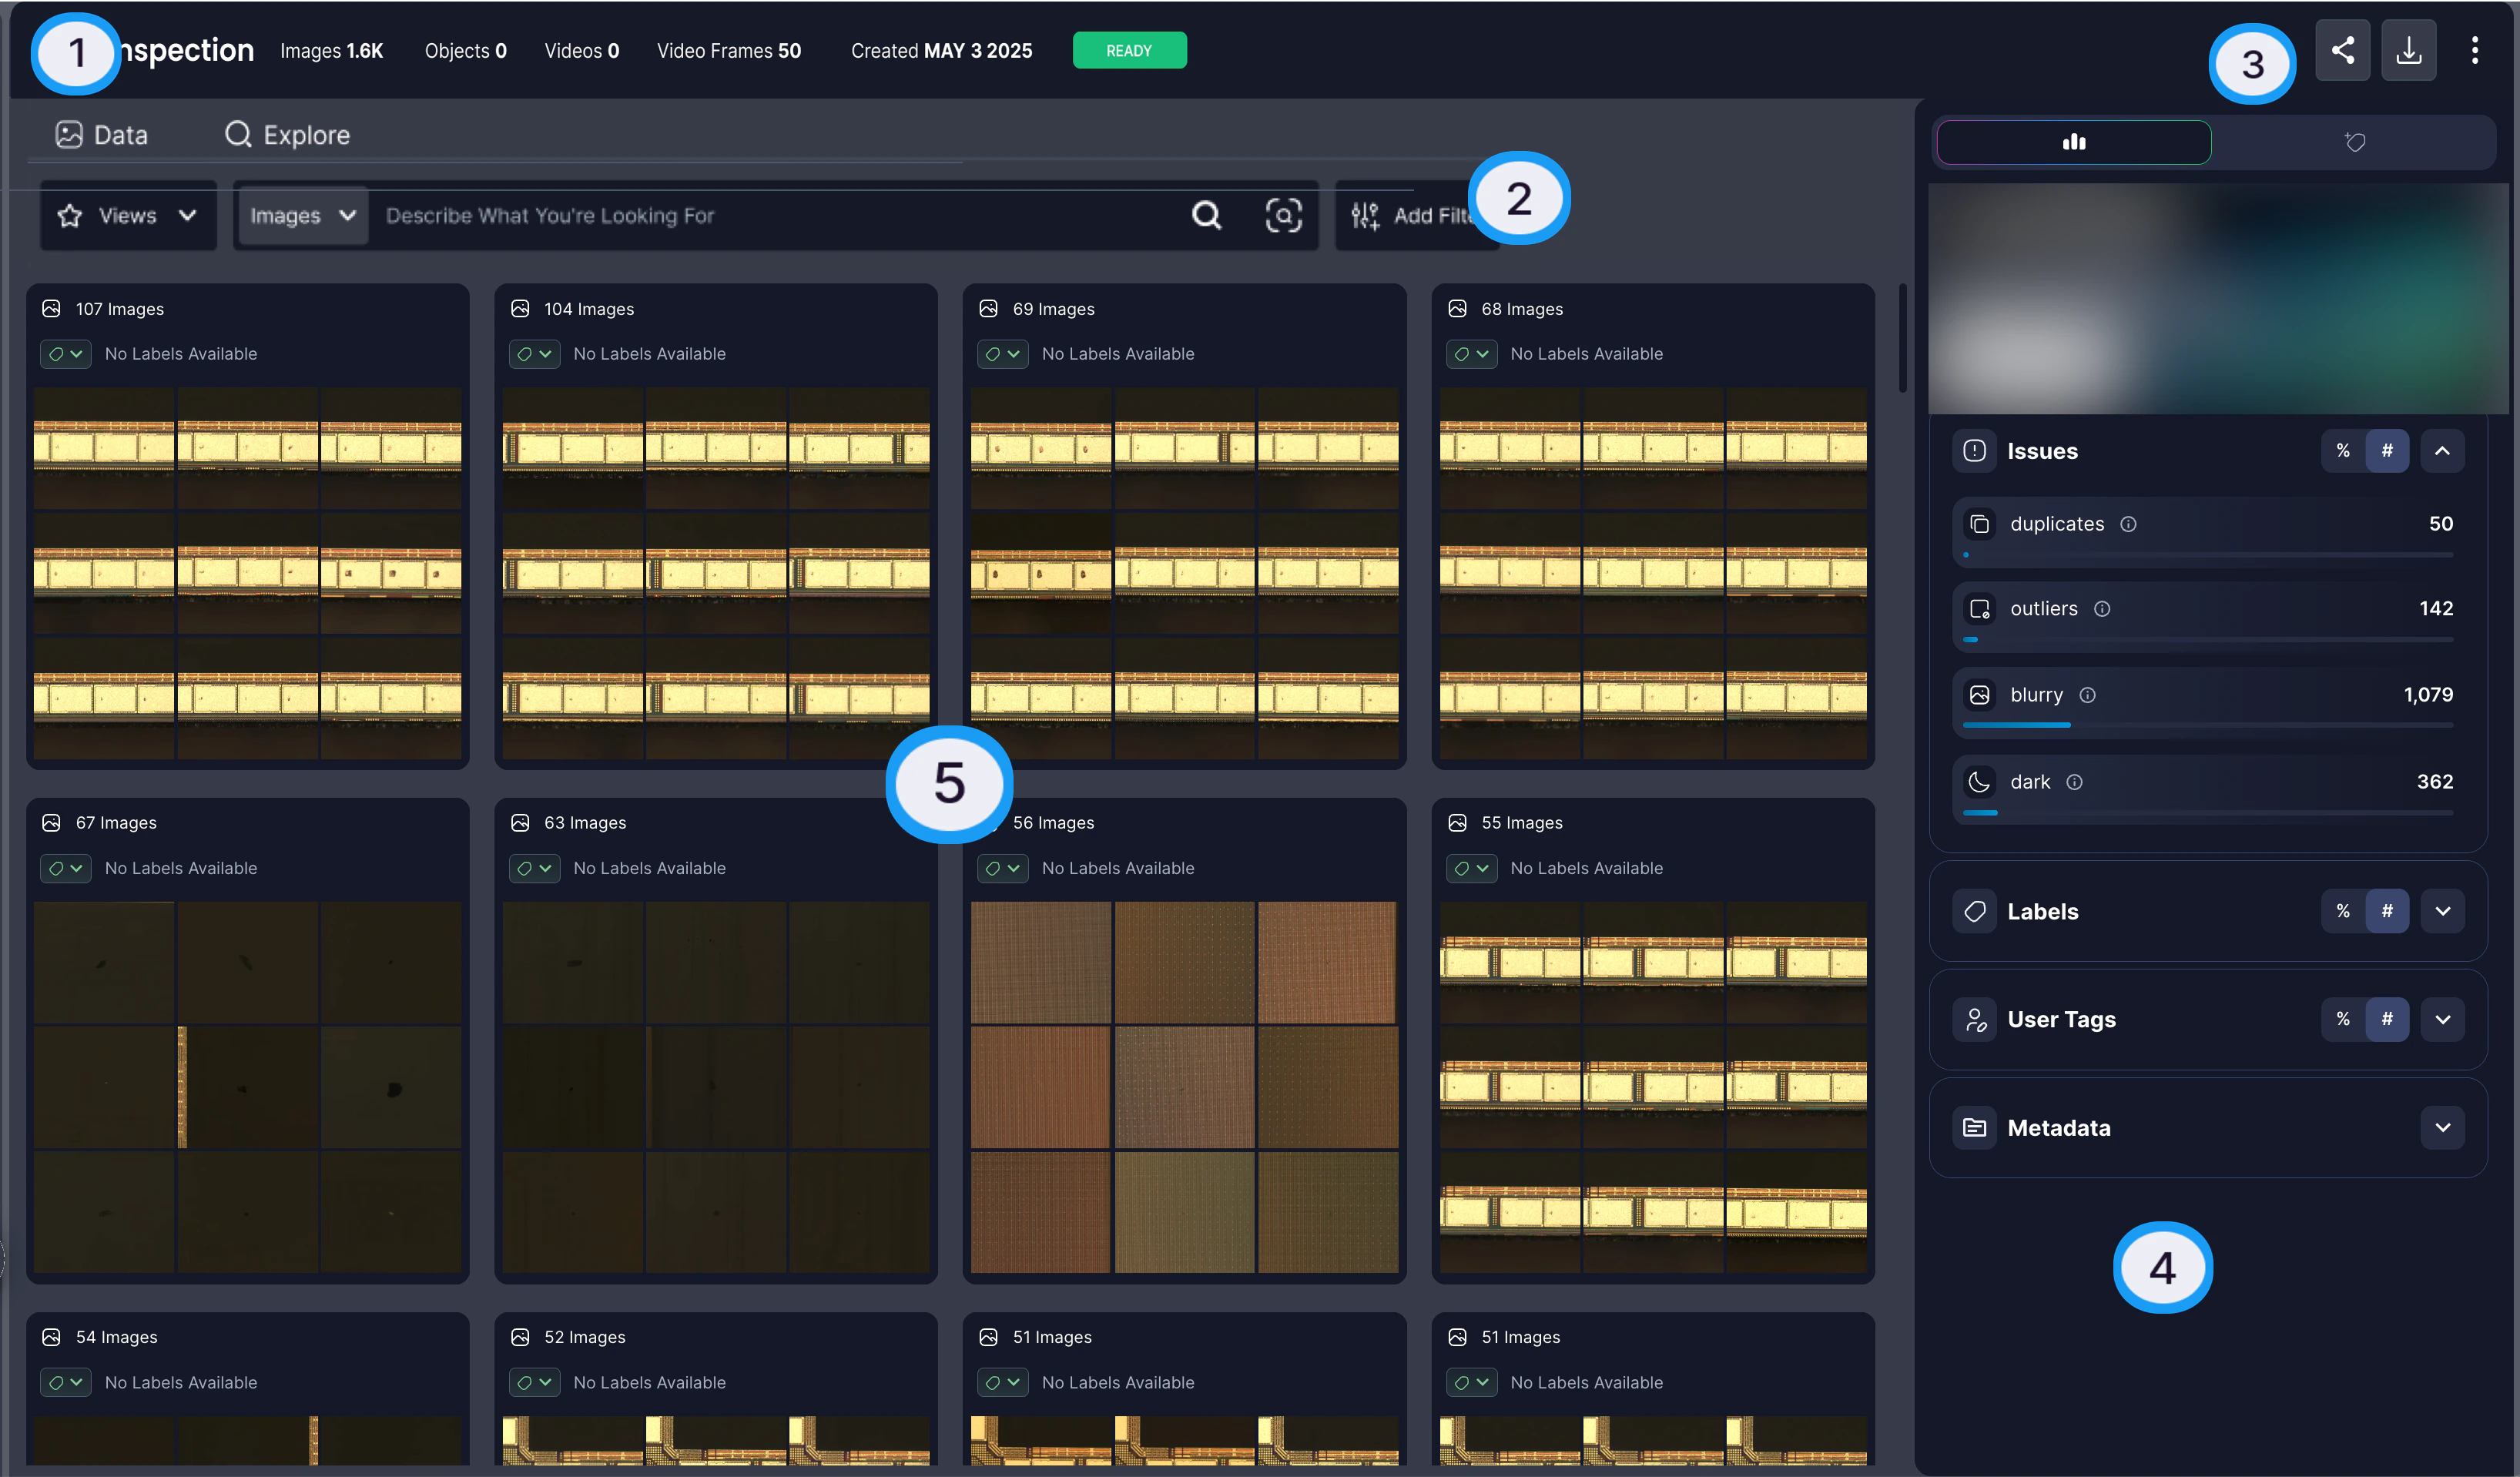2520x1477 pixels.
Task: Click the download icon in the top bar
Action: coord(2409,49)
